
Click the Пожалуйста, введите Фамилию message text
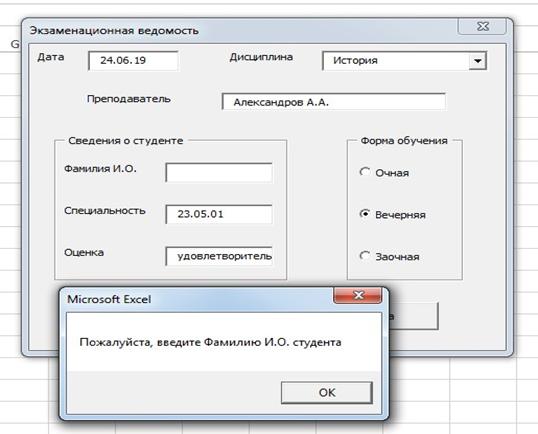210,342
